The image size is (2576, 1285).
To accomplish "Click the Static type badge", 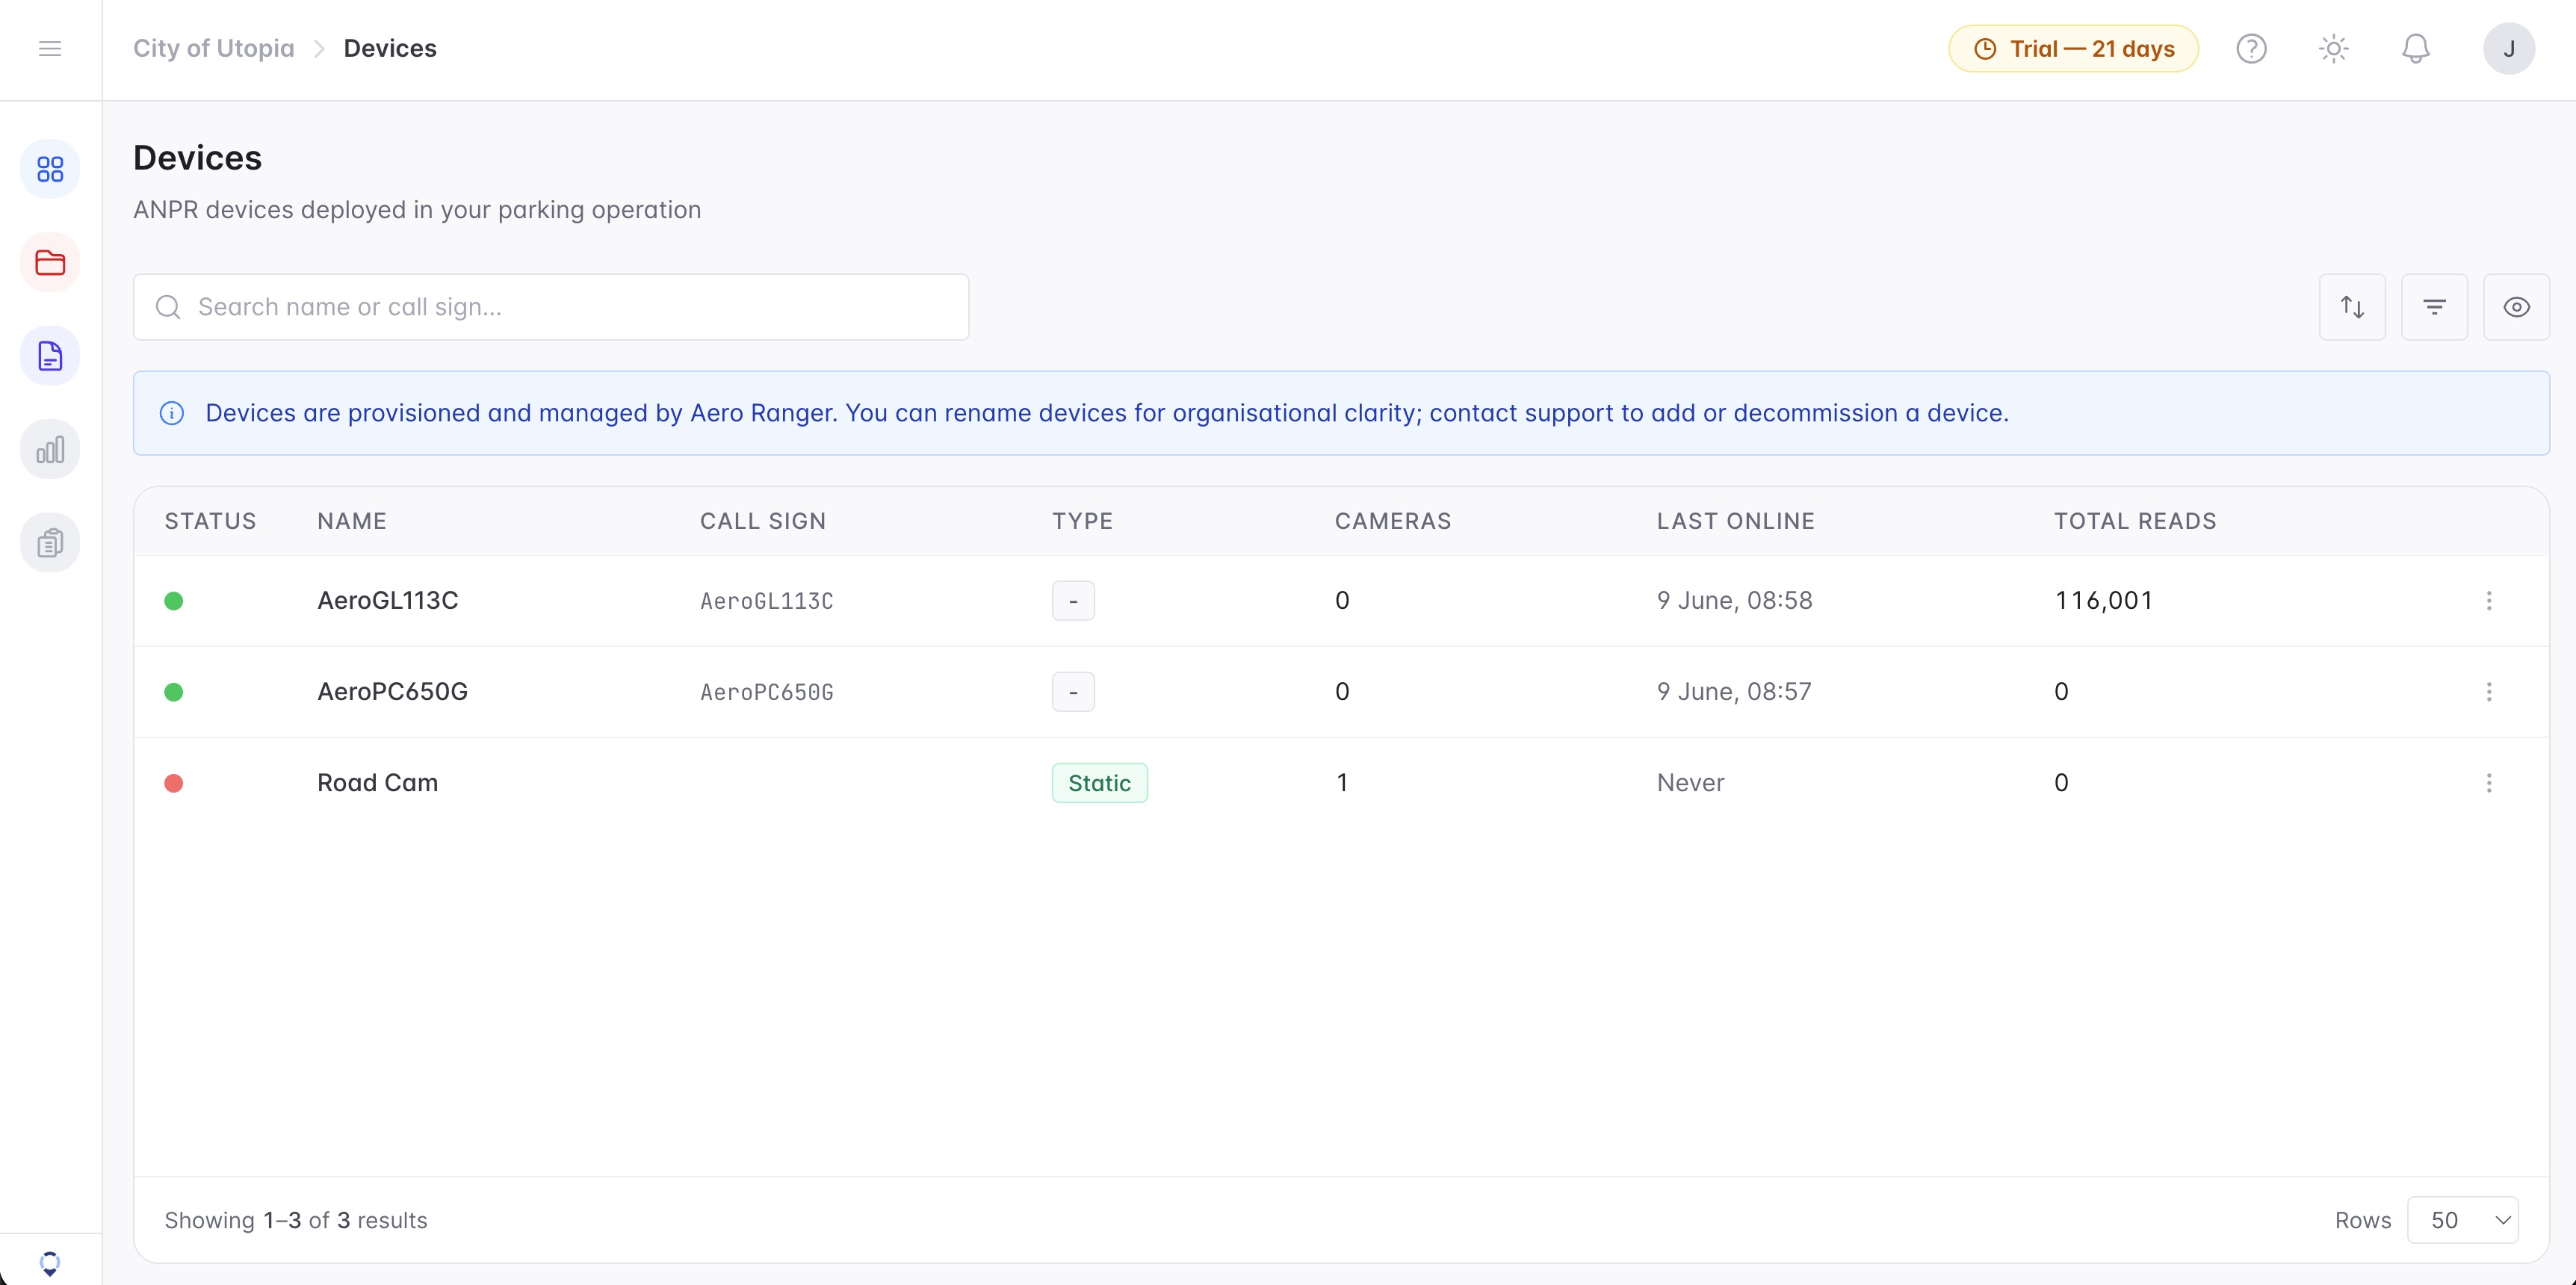I will point(1099,783).
